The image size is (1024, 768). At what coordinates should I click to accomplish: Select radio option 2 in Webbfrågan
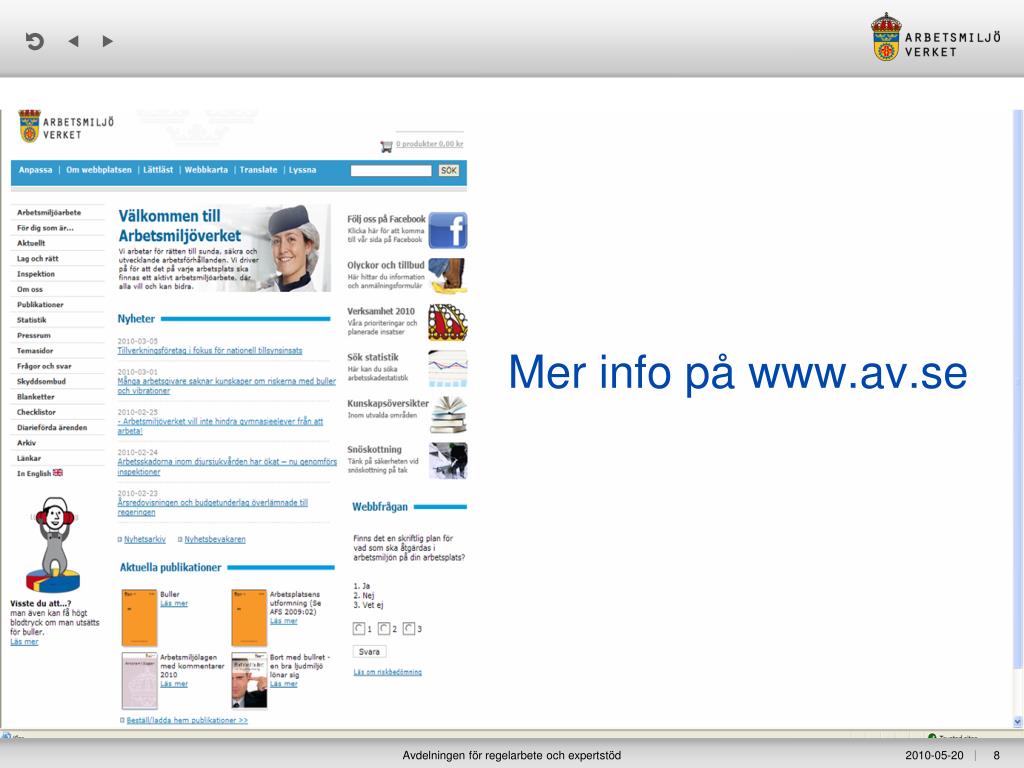(x=384, y=628)
